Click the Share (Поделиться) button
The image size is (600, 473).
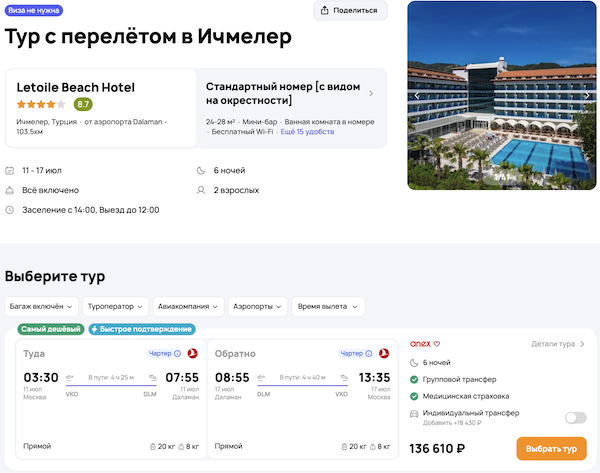[350, 11]
